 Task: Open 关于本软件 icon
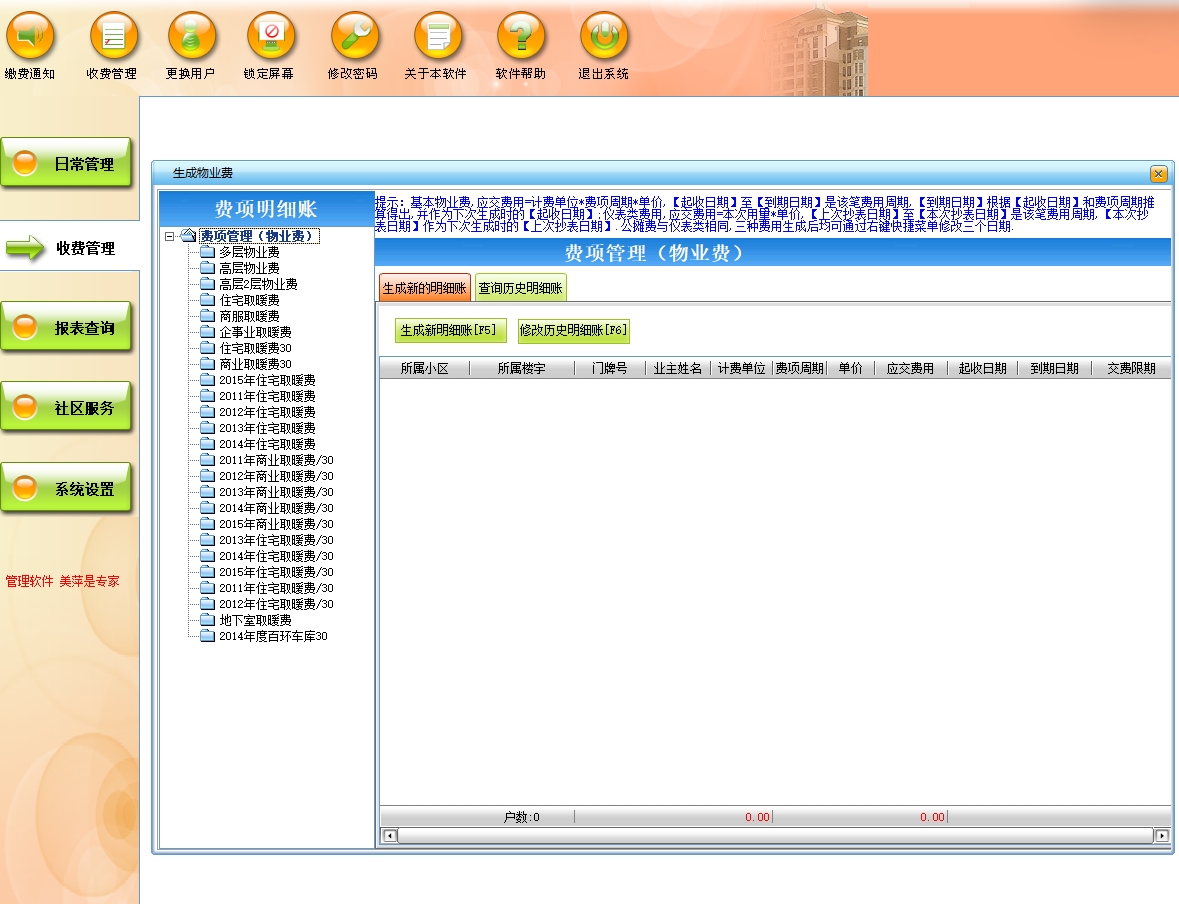pos(437,38)
